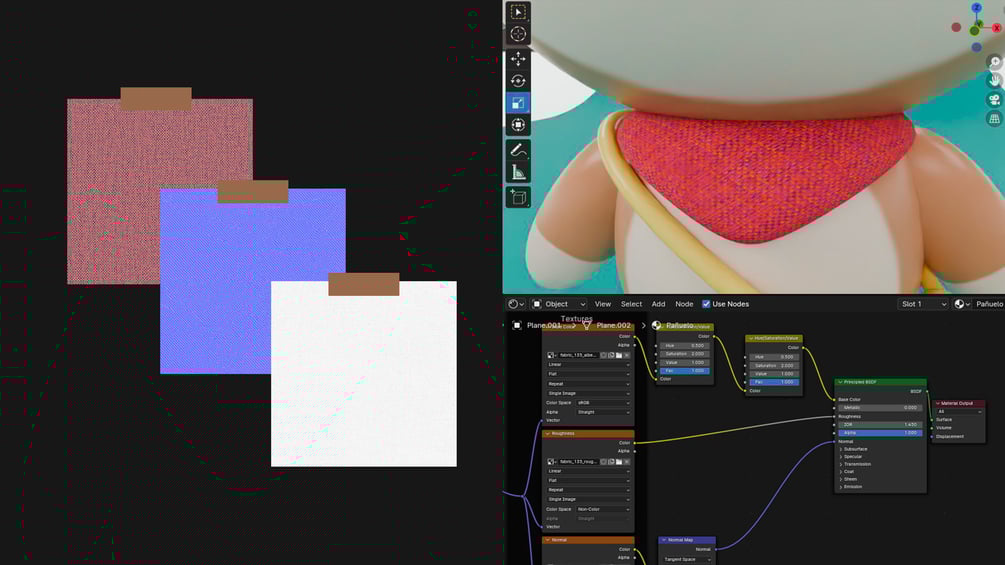Collapse the Normal Map node
This screenshot has height=565, width=1005.
pyautogui.click(x=664, y=540)
